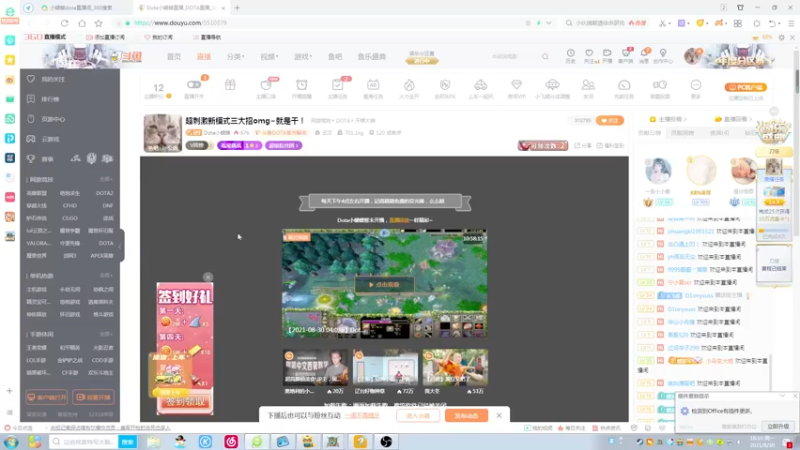This screenshot has width=800, height=450.
Task: Bookmark the page with the star icon
Action: click(x=98, y=23)
